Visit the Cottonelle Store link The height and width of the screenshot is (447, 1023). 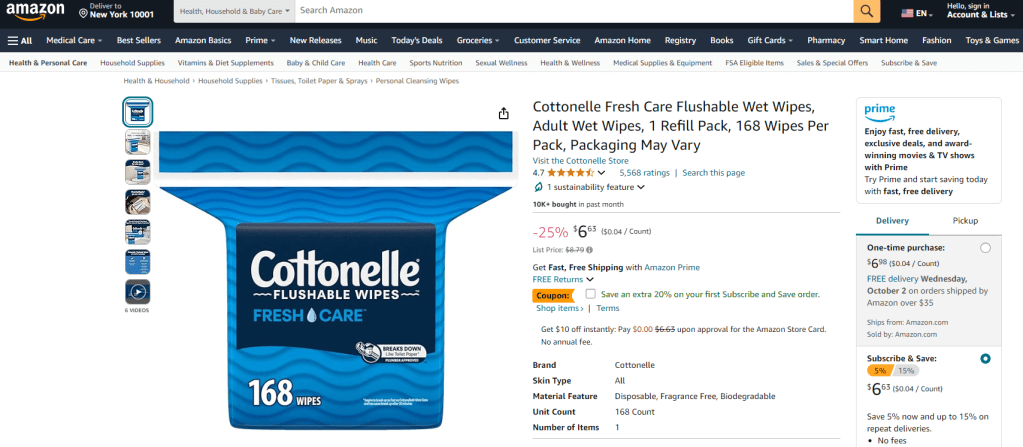(580, 160)
